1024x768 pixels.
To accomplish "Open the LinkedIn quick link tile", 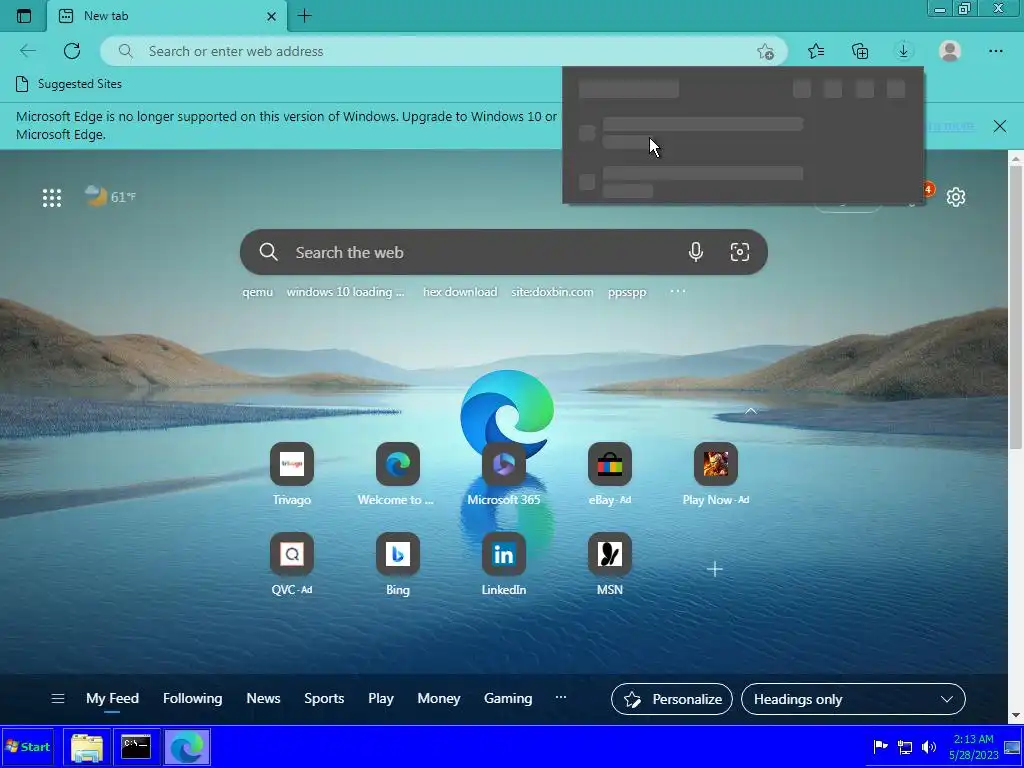I will [x=504, y=565].
